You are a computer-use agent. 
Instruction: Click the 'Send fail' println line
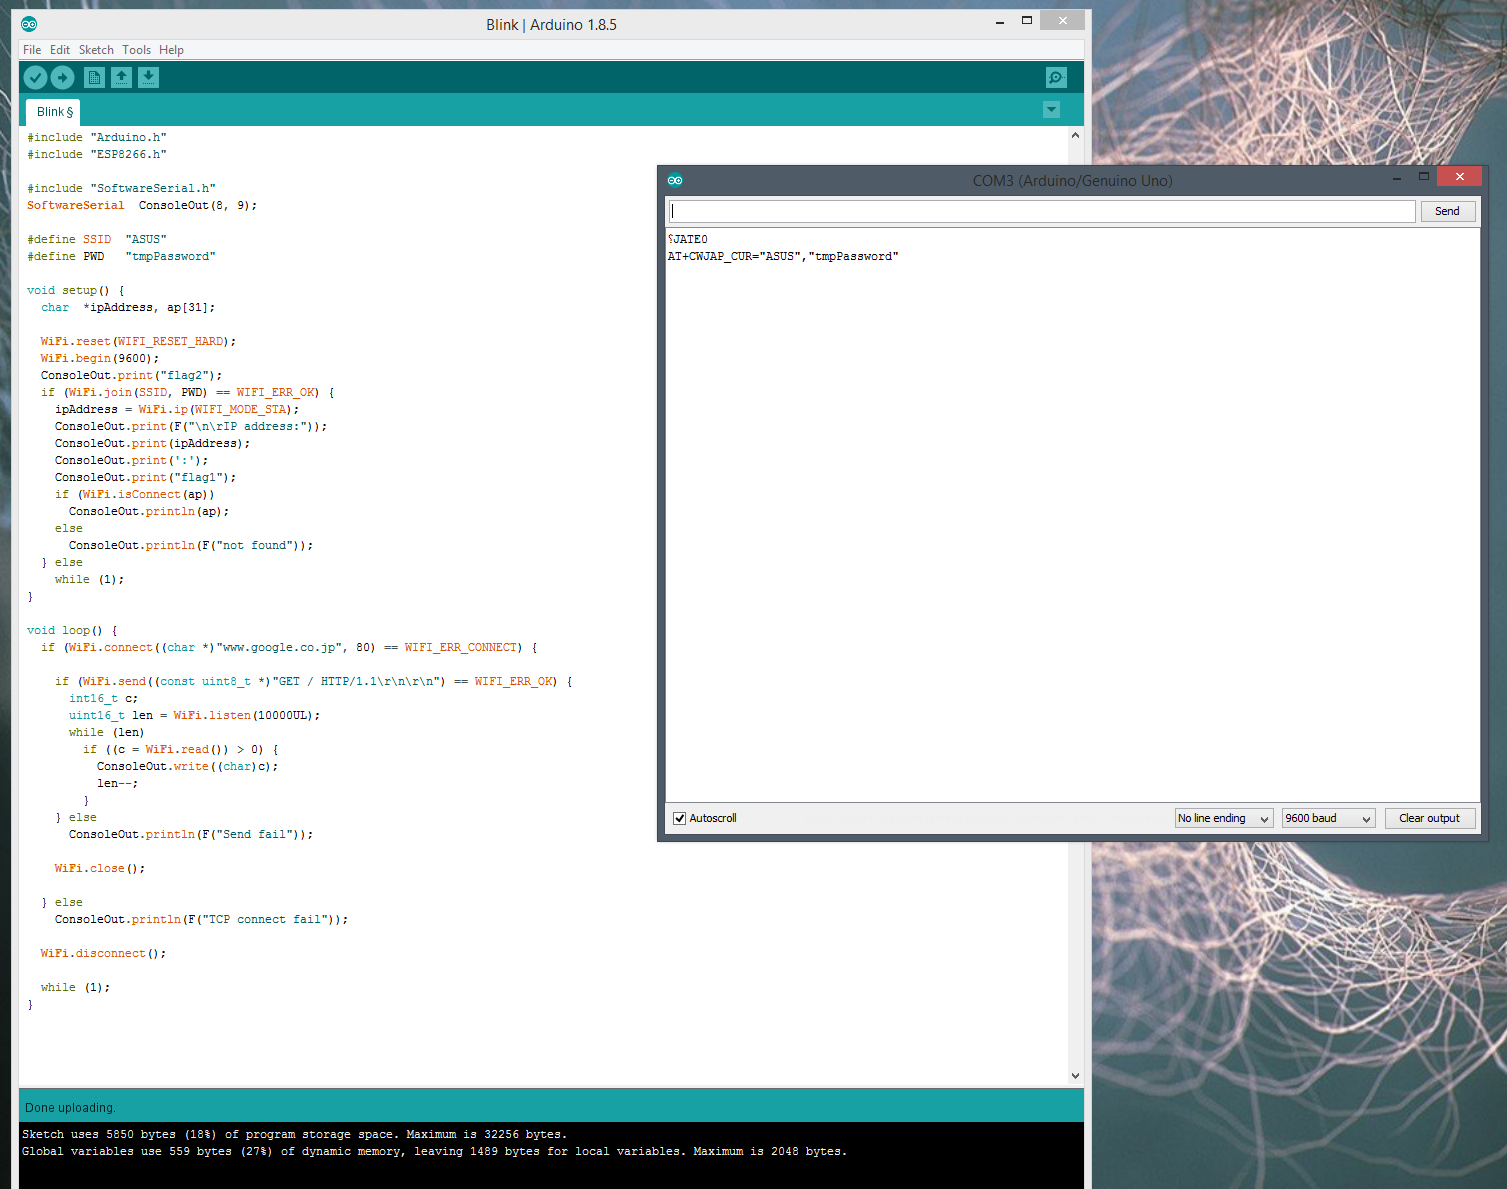tap(191, 834)
